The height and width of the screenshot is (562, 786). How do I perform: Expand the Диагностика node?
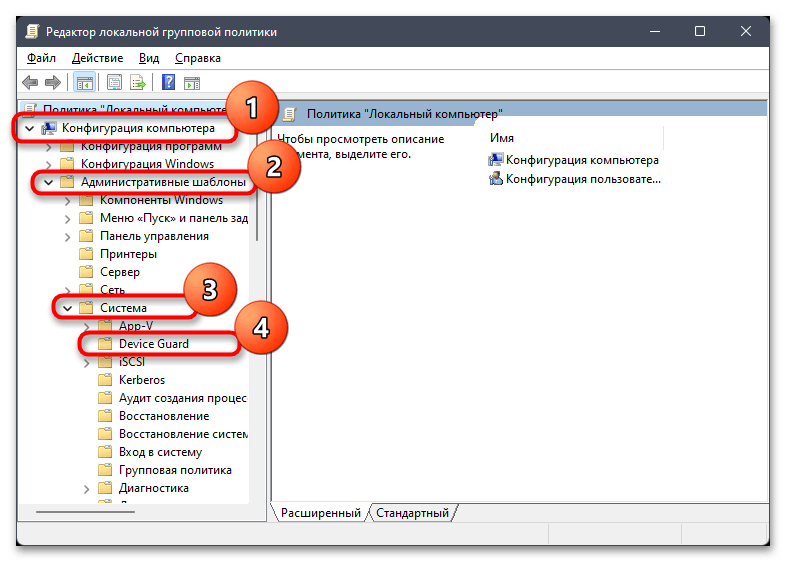tap(87, 489)
